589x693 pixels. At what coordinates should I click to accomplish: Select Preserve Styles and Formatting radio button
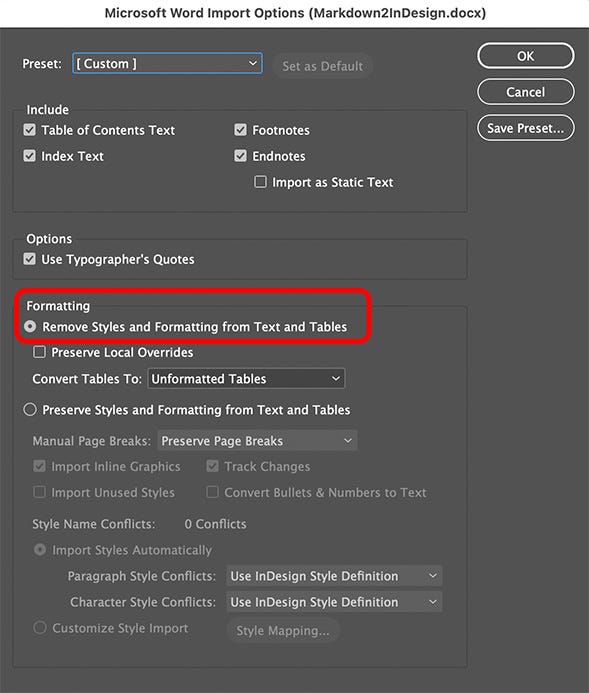pos(30,410)
